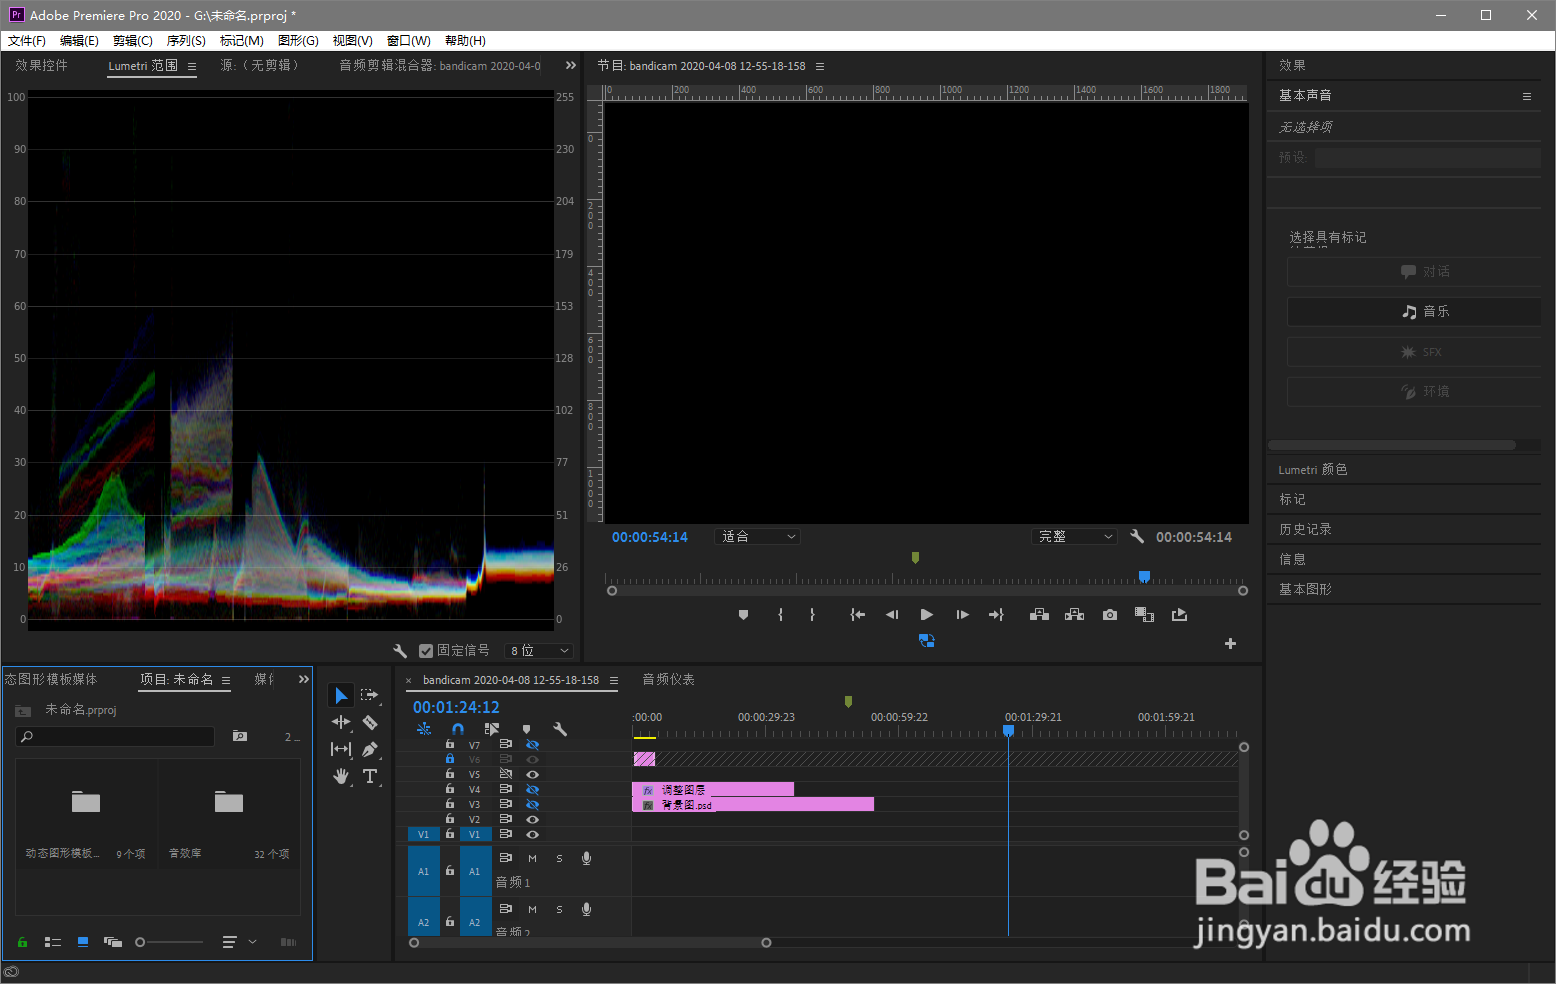Go to Out point in Program monitor
Screen dimensions: 1556x984
click(x=996, y=615)
